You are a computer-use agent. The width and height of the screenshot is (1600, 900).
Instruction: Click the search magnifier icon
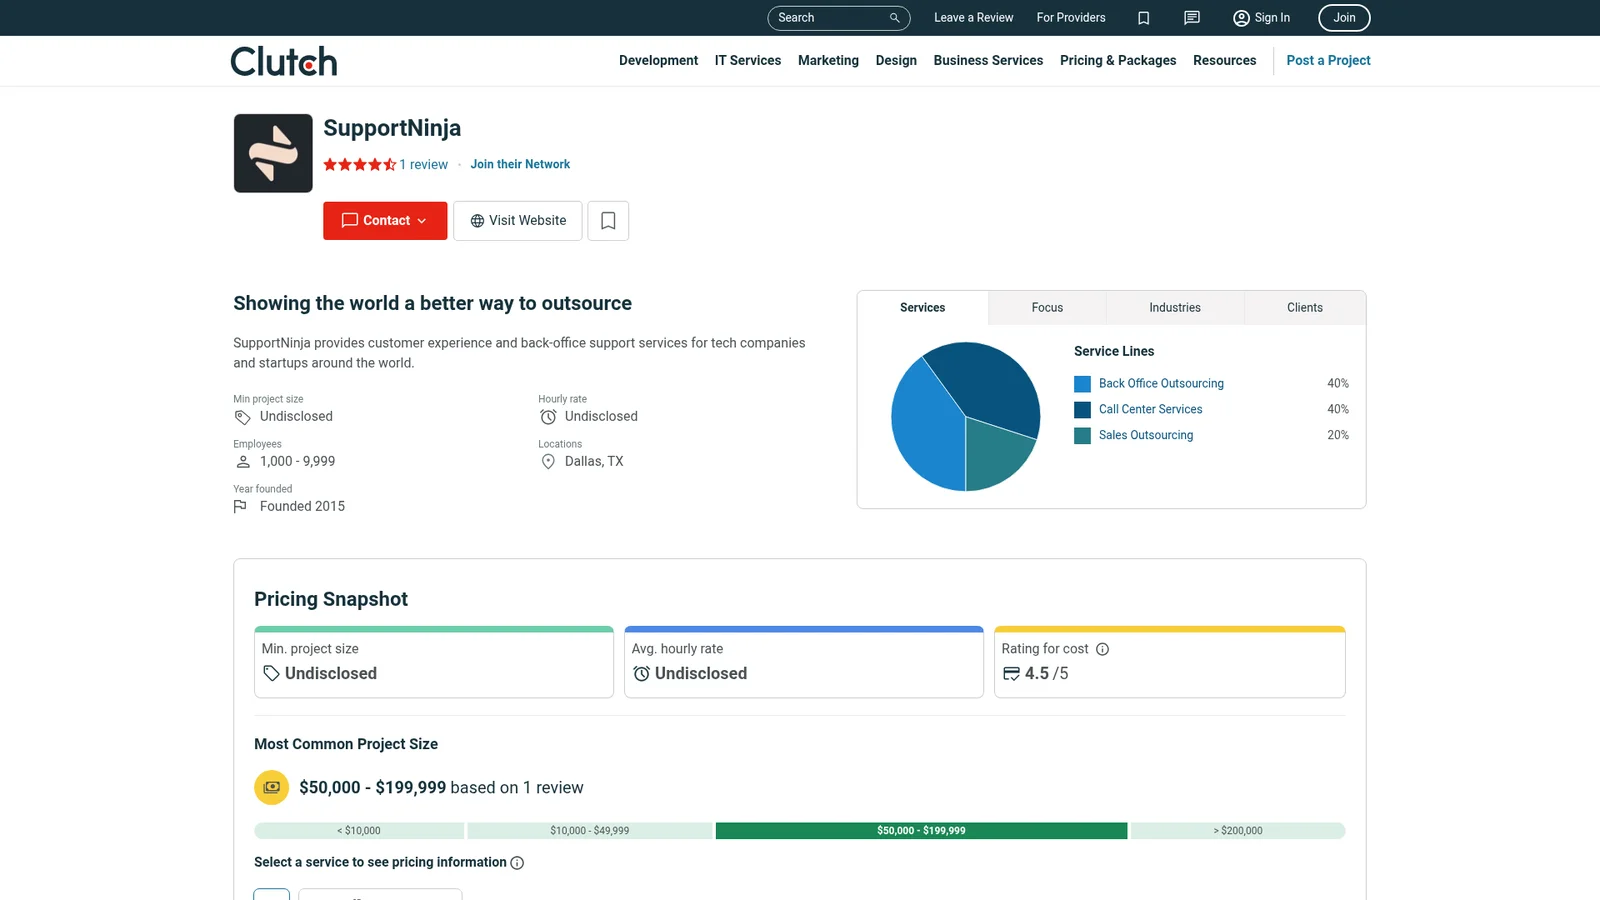[895, 18]
